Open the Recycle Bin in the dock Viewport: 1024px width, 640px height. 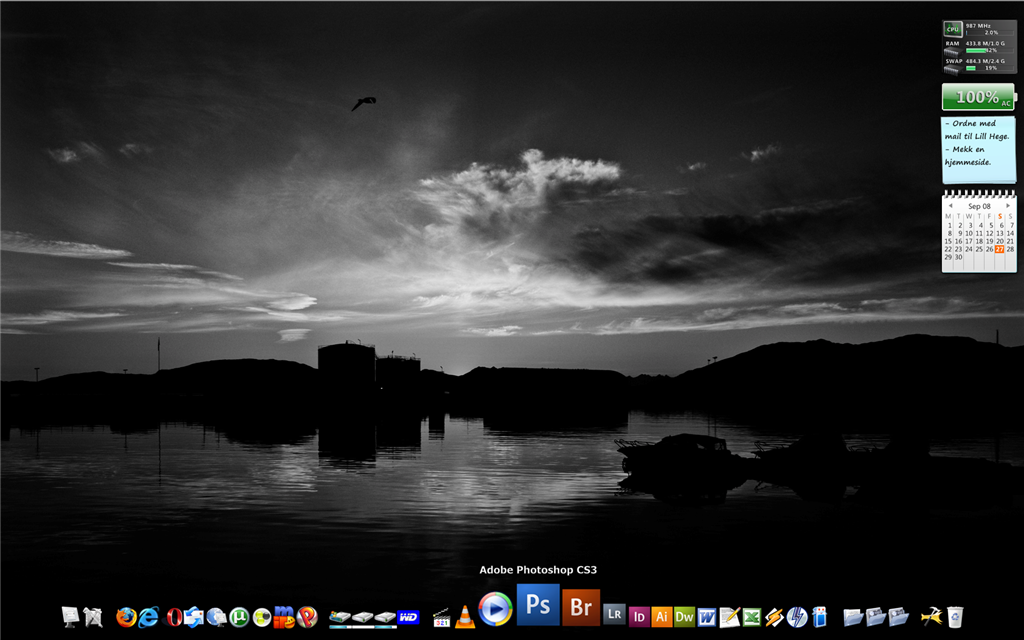tap(955, 617)
